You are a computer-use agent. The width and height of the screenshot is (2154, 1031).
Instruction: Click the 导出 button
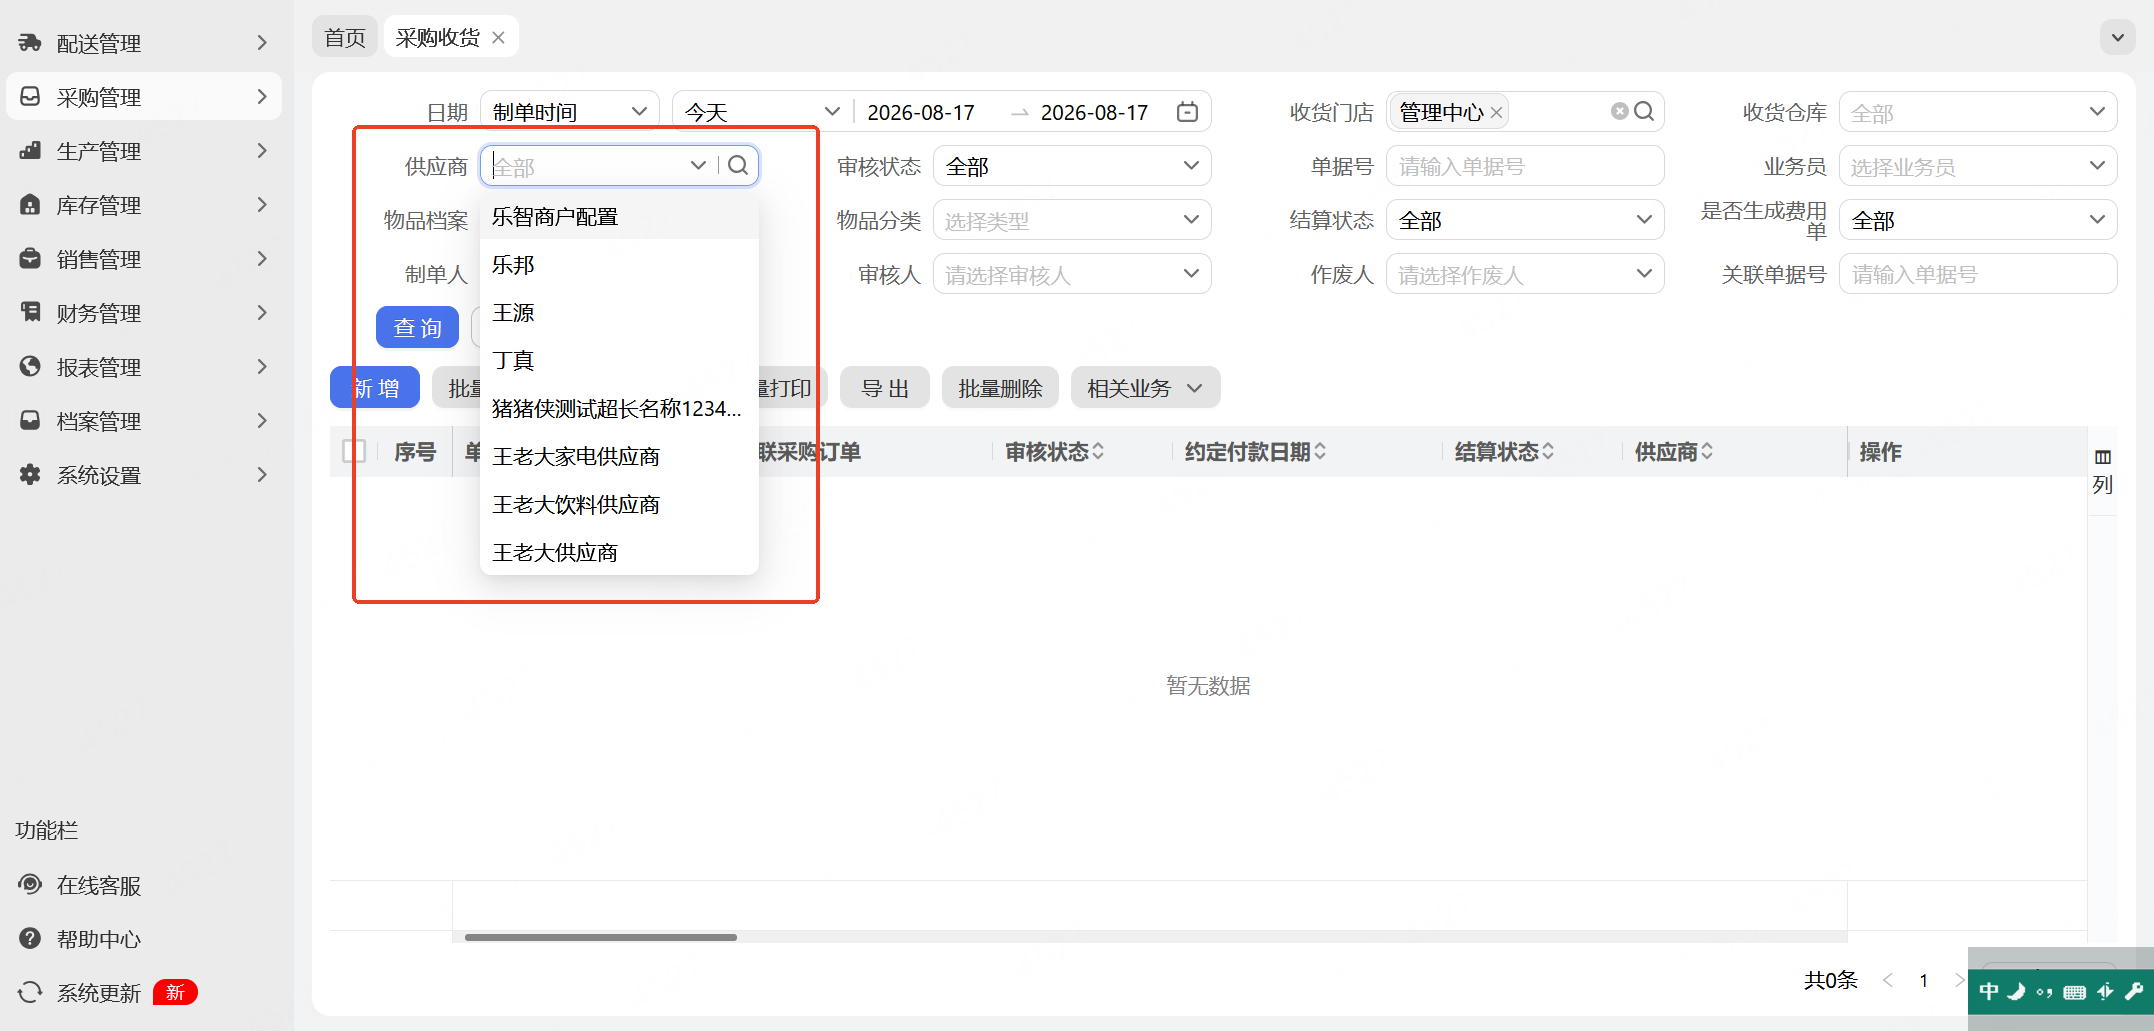tap(885, 388)
